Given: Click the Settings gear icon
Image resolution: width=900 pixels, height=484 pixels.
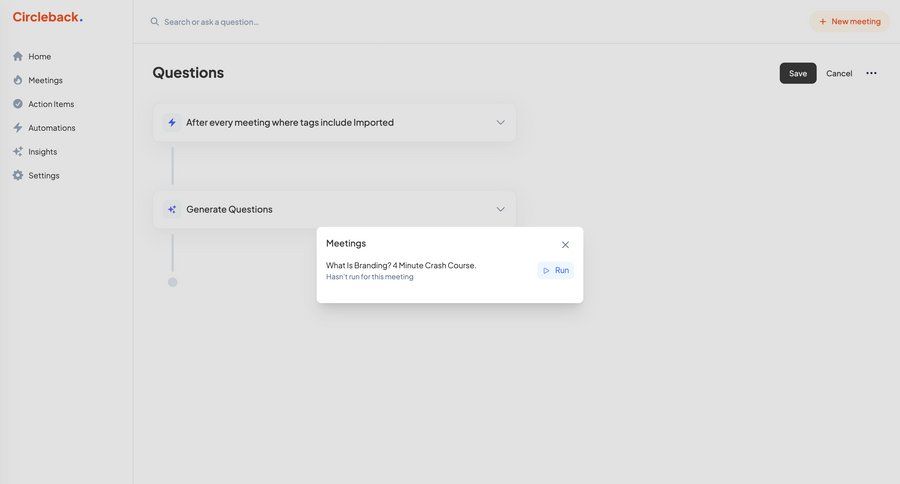Looking at the screenshot, I should click(x=17, y=176).
